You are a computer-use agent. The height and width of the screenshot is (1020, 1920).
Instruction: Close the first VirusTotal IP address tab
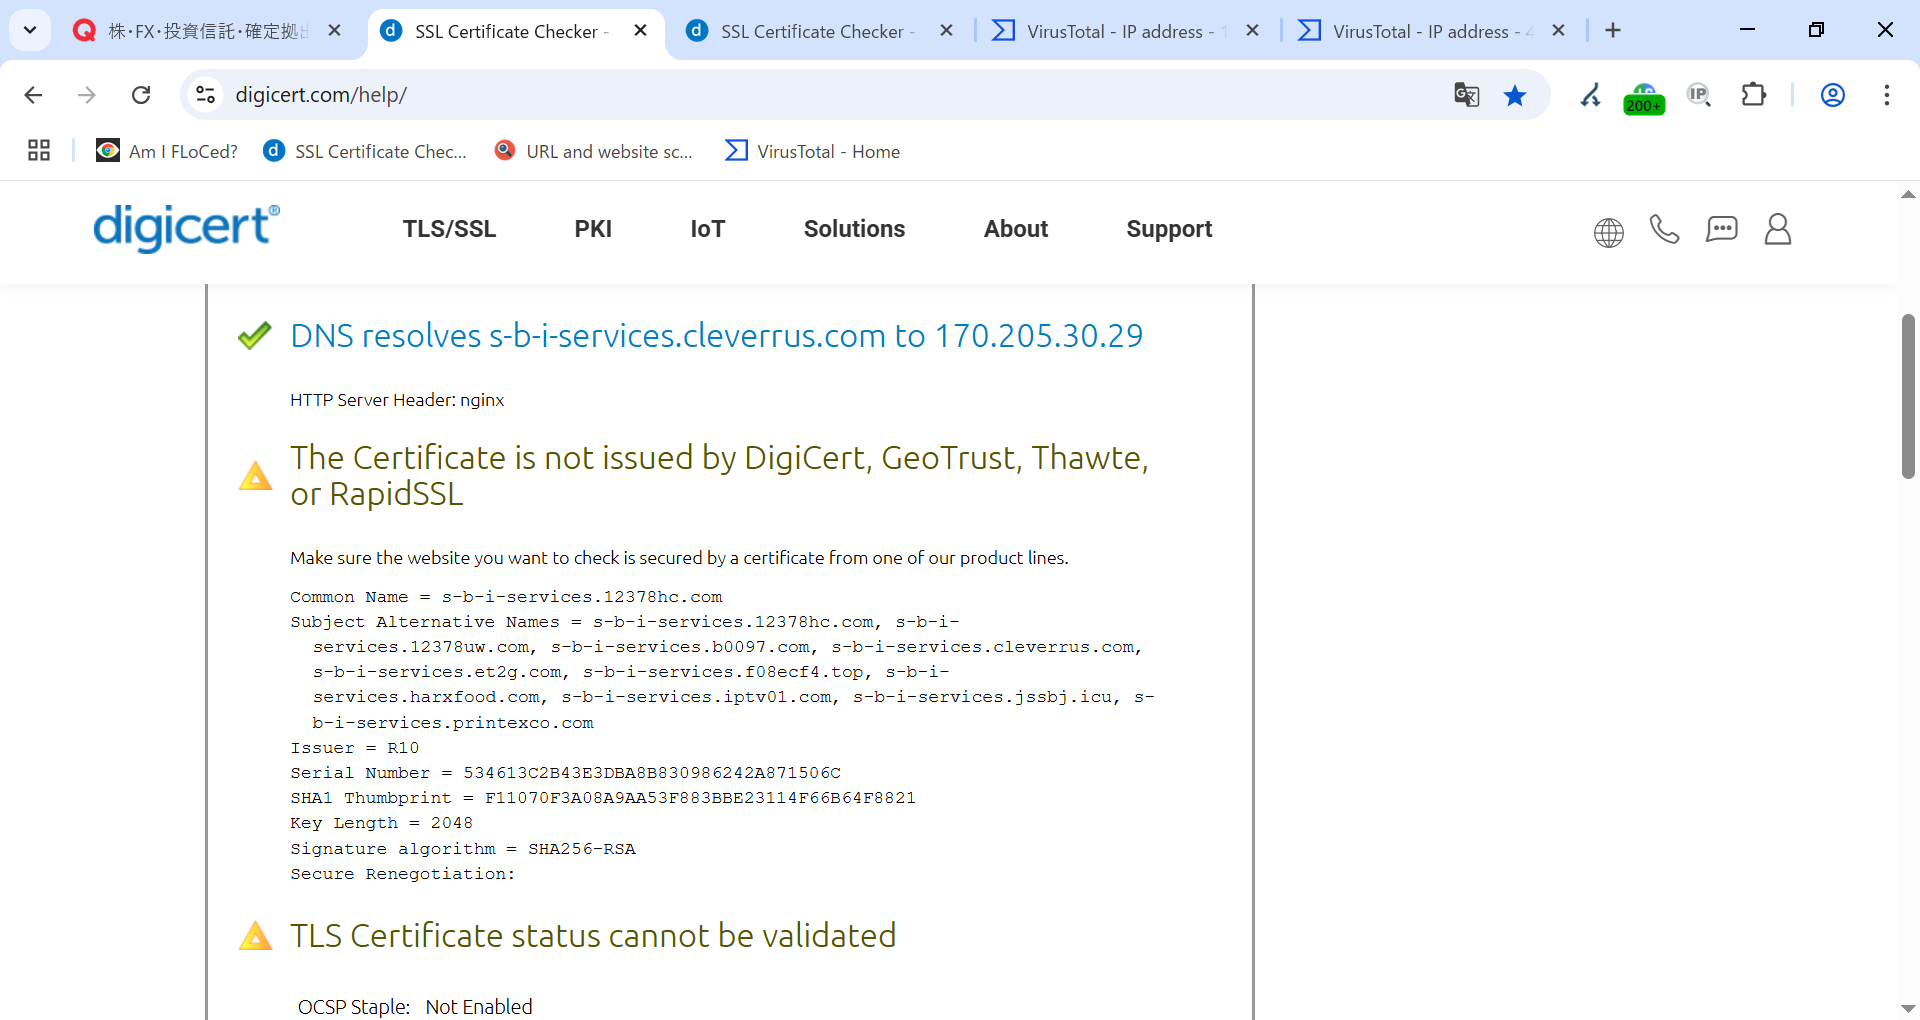(x=1252, y=31)
